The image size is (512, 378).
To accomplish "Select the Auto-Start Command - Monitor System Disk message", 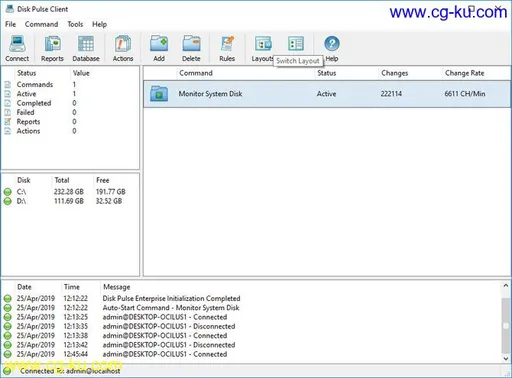I will click(x=171, y=308).
